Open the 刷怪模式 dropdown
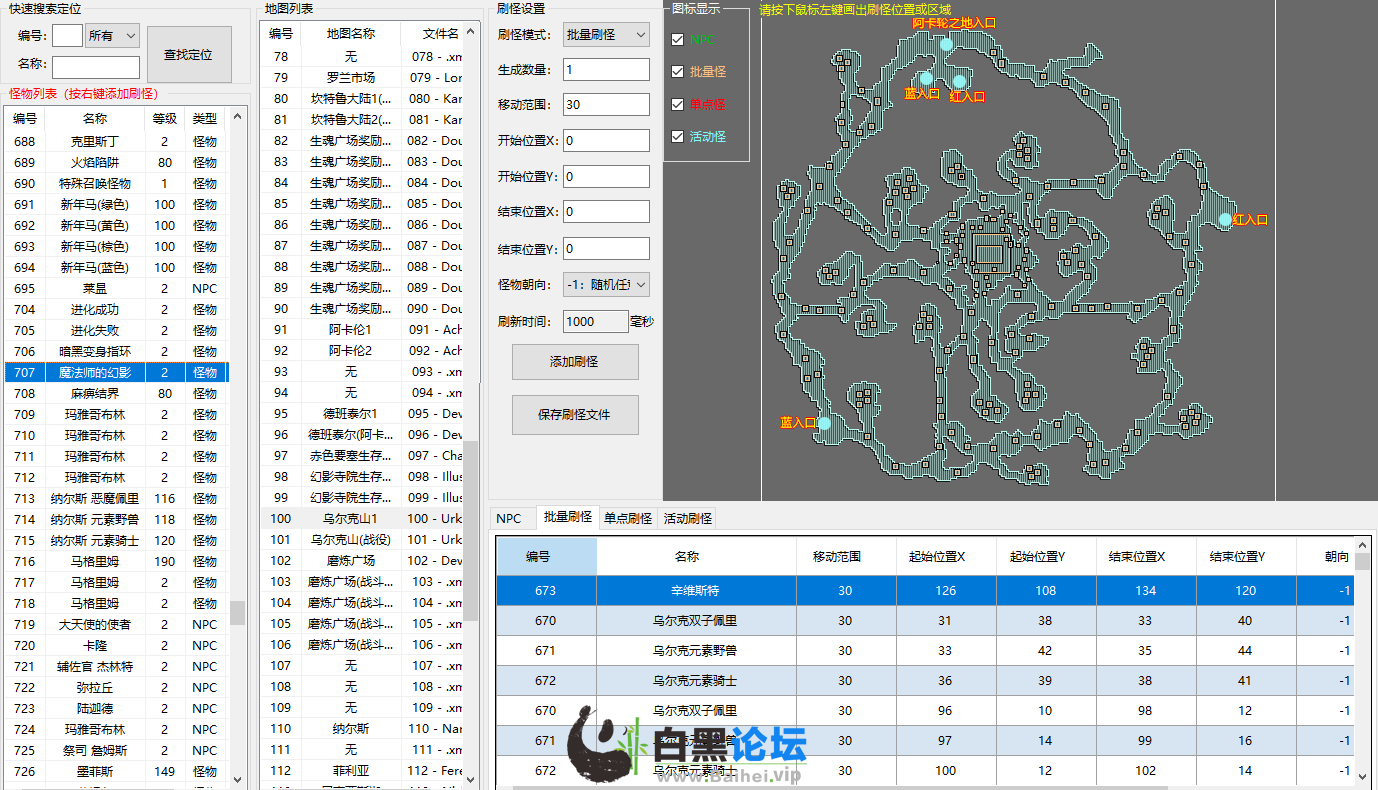Image resolution: width=1378 pixels, height=790 pixels. click(606, 35)
